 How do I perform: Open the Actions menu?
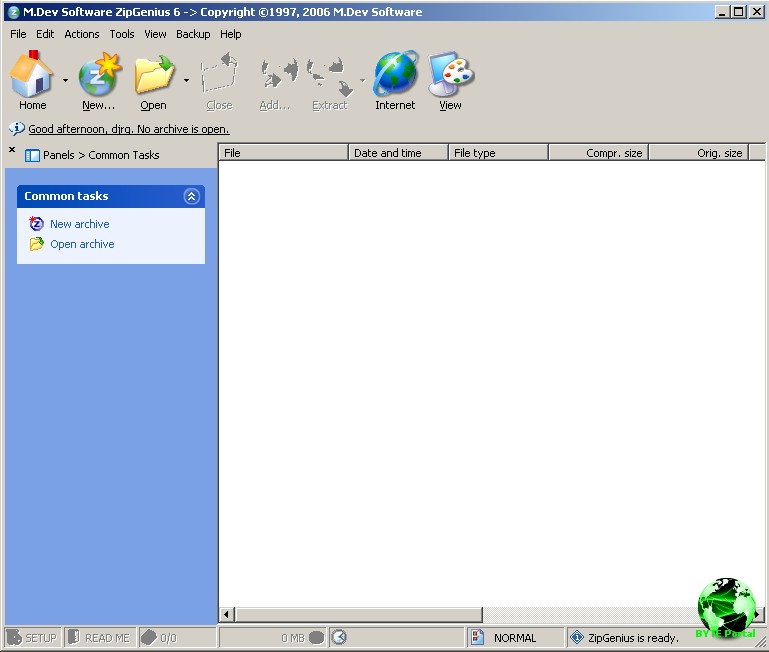[82, 34]
